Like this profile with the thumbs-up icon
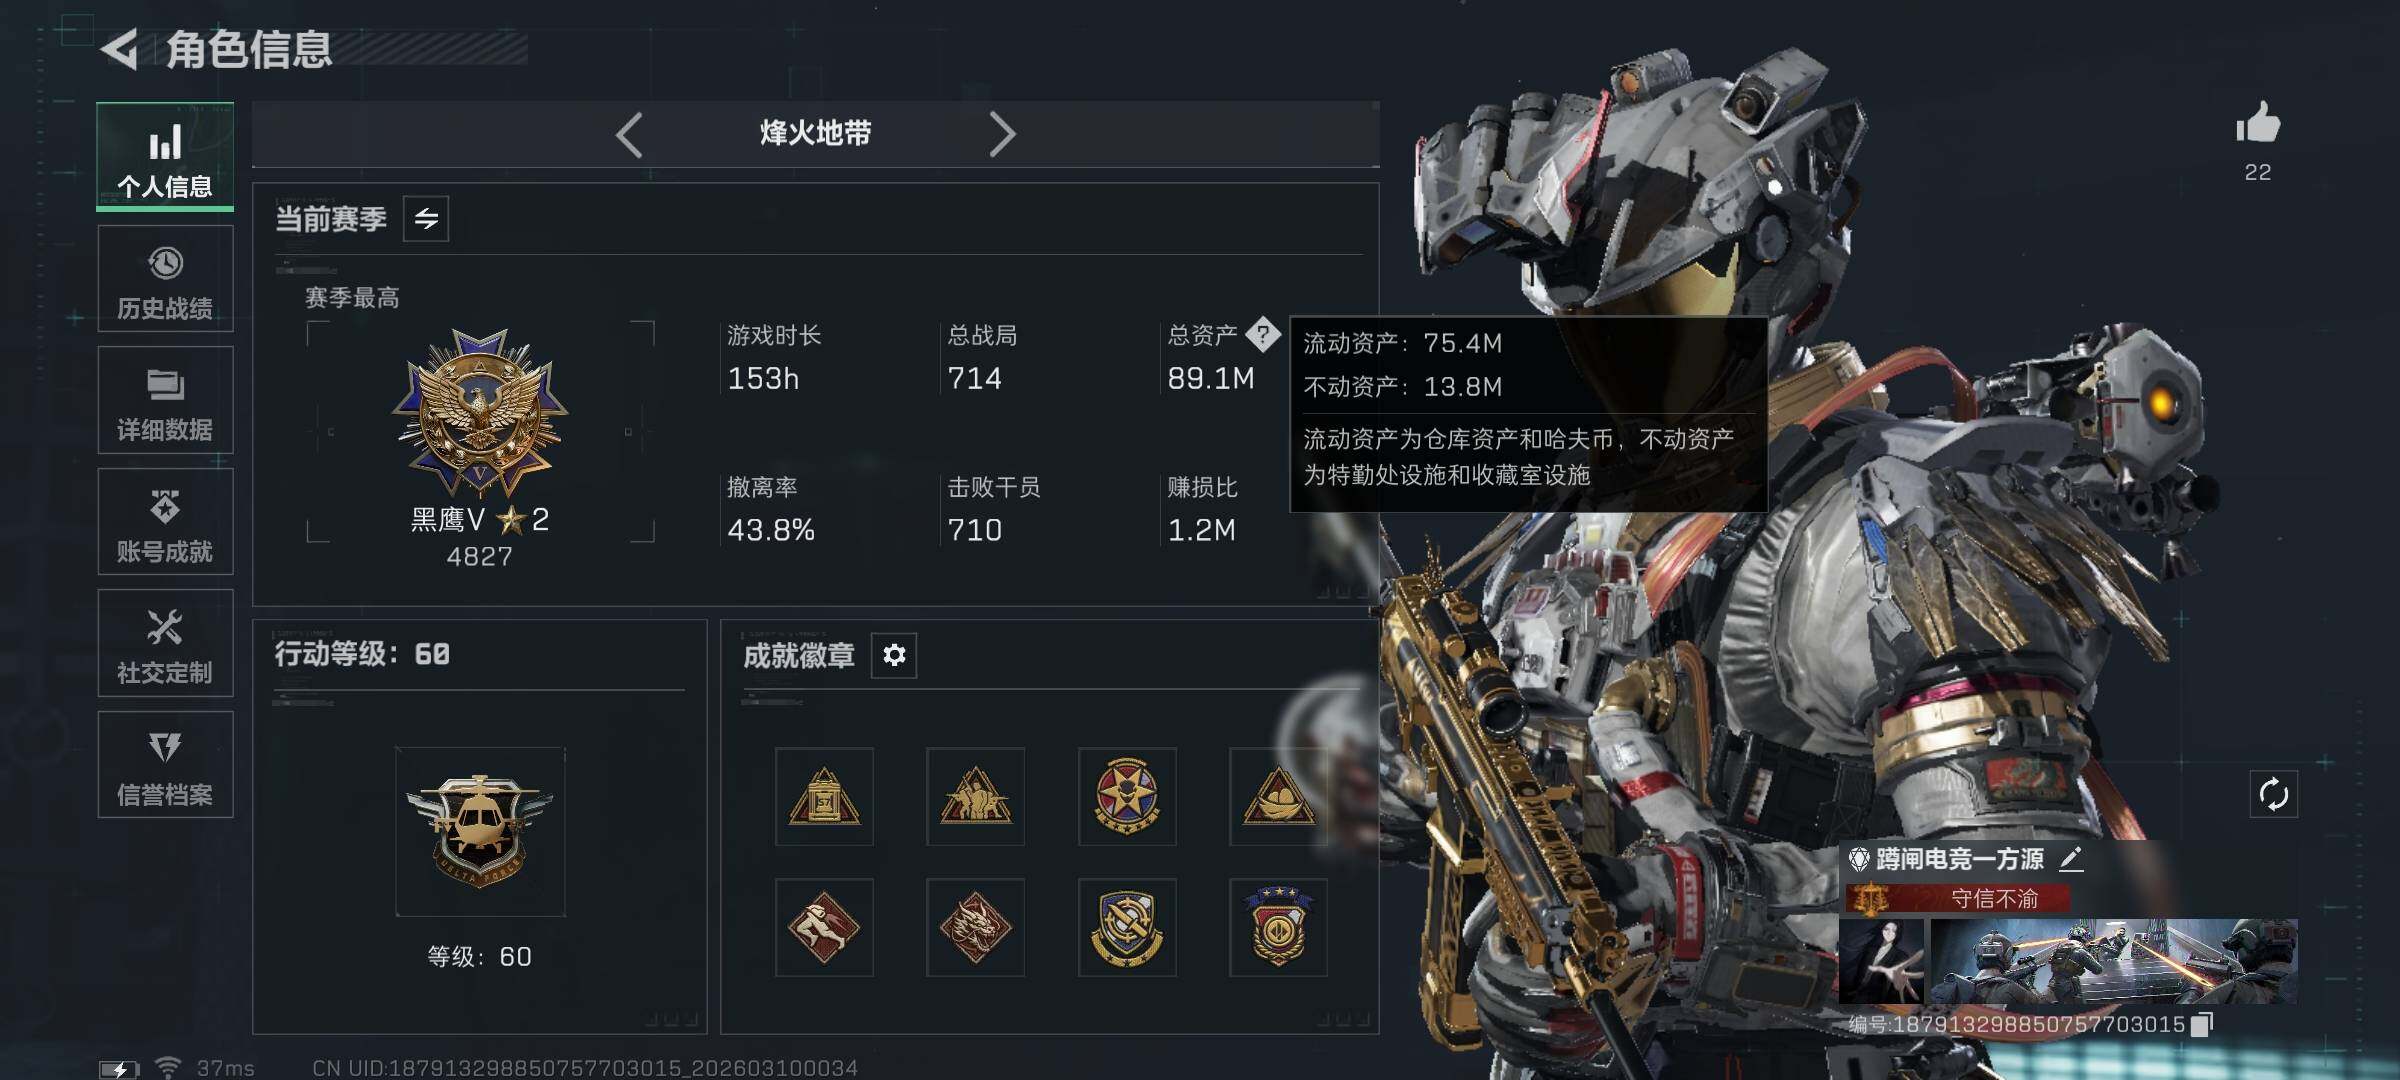This screenshot has height=1080, width=2400. (2257, 123)
